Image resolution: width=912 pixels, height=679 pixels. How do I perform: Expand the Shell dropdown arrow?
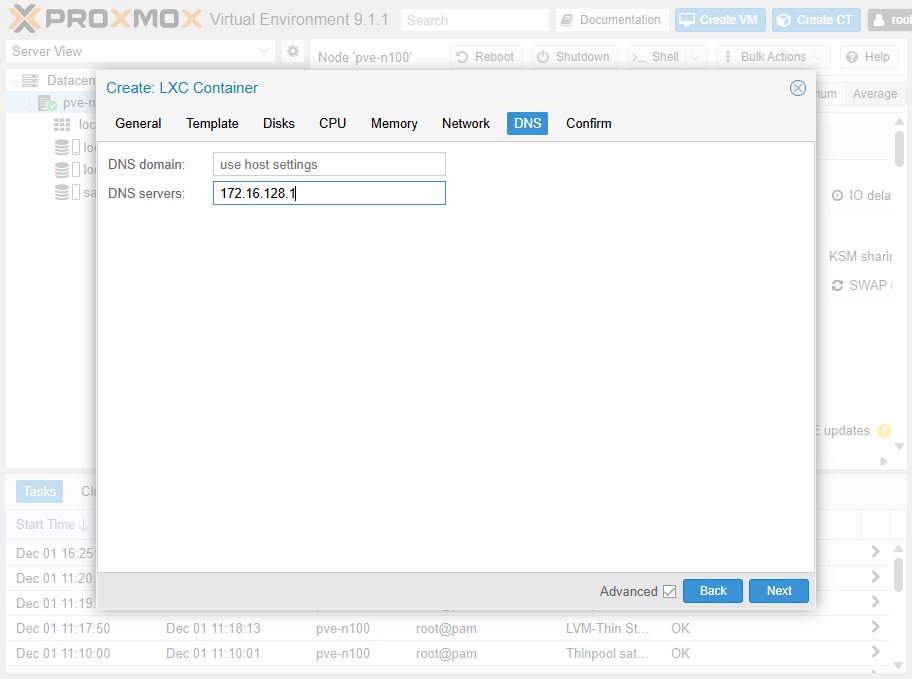[x=696, y=57]
